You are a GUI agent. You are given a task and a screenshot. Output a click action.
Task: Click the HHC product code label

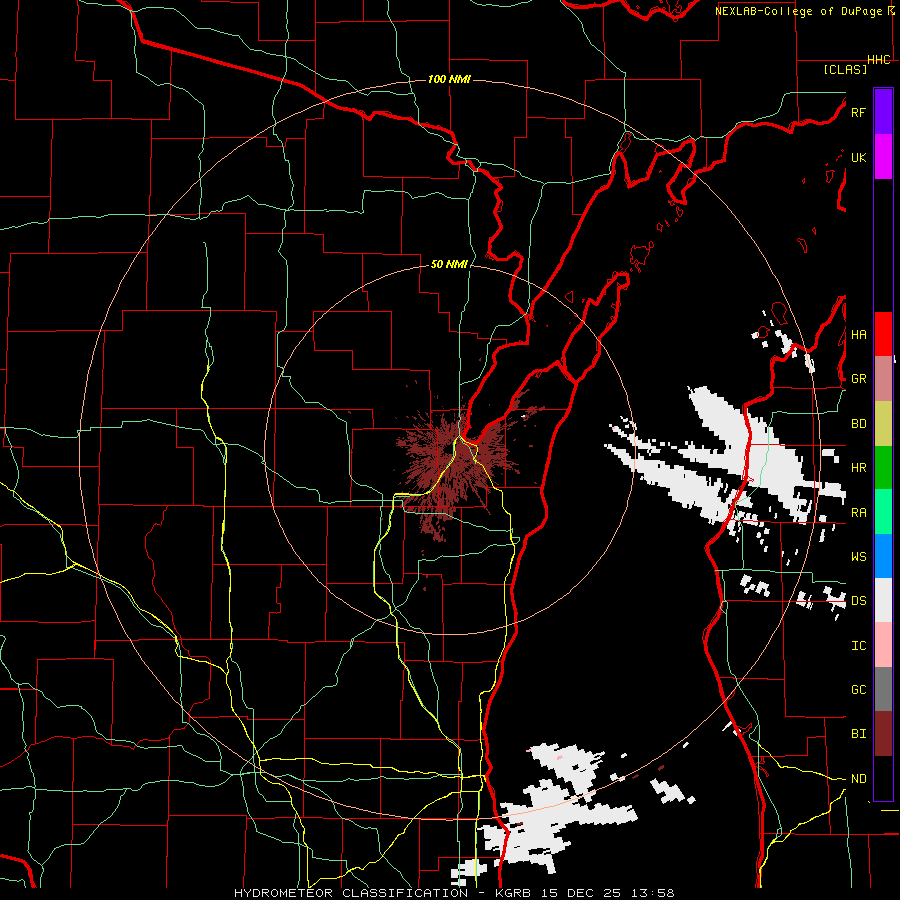tap(878, 60)
